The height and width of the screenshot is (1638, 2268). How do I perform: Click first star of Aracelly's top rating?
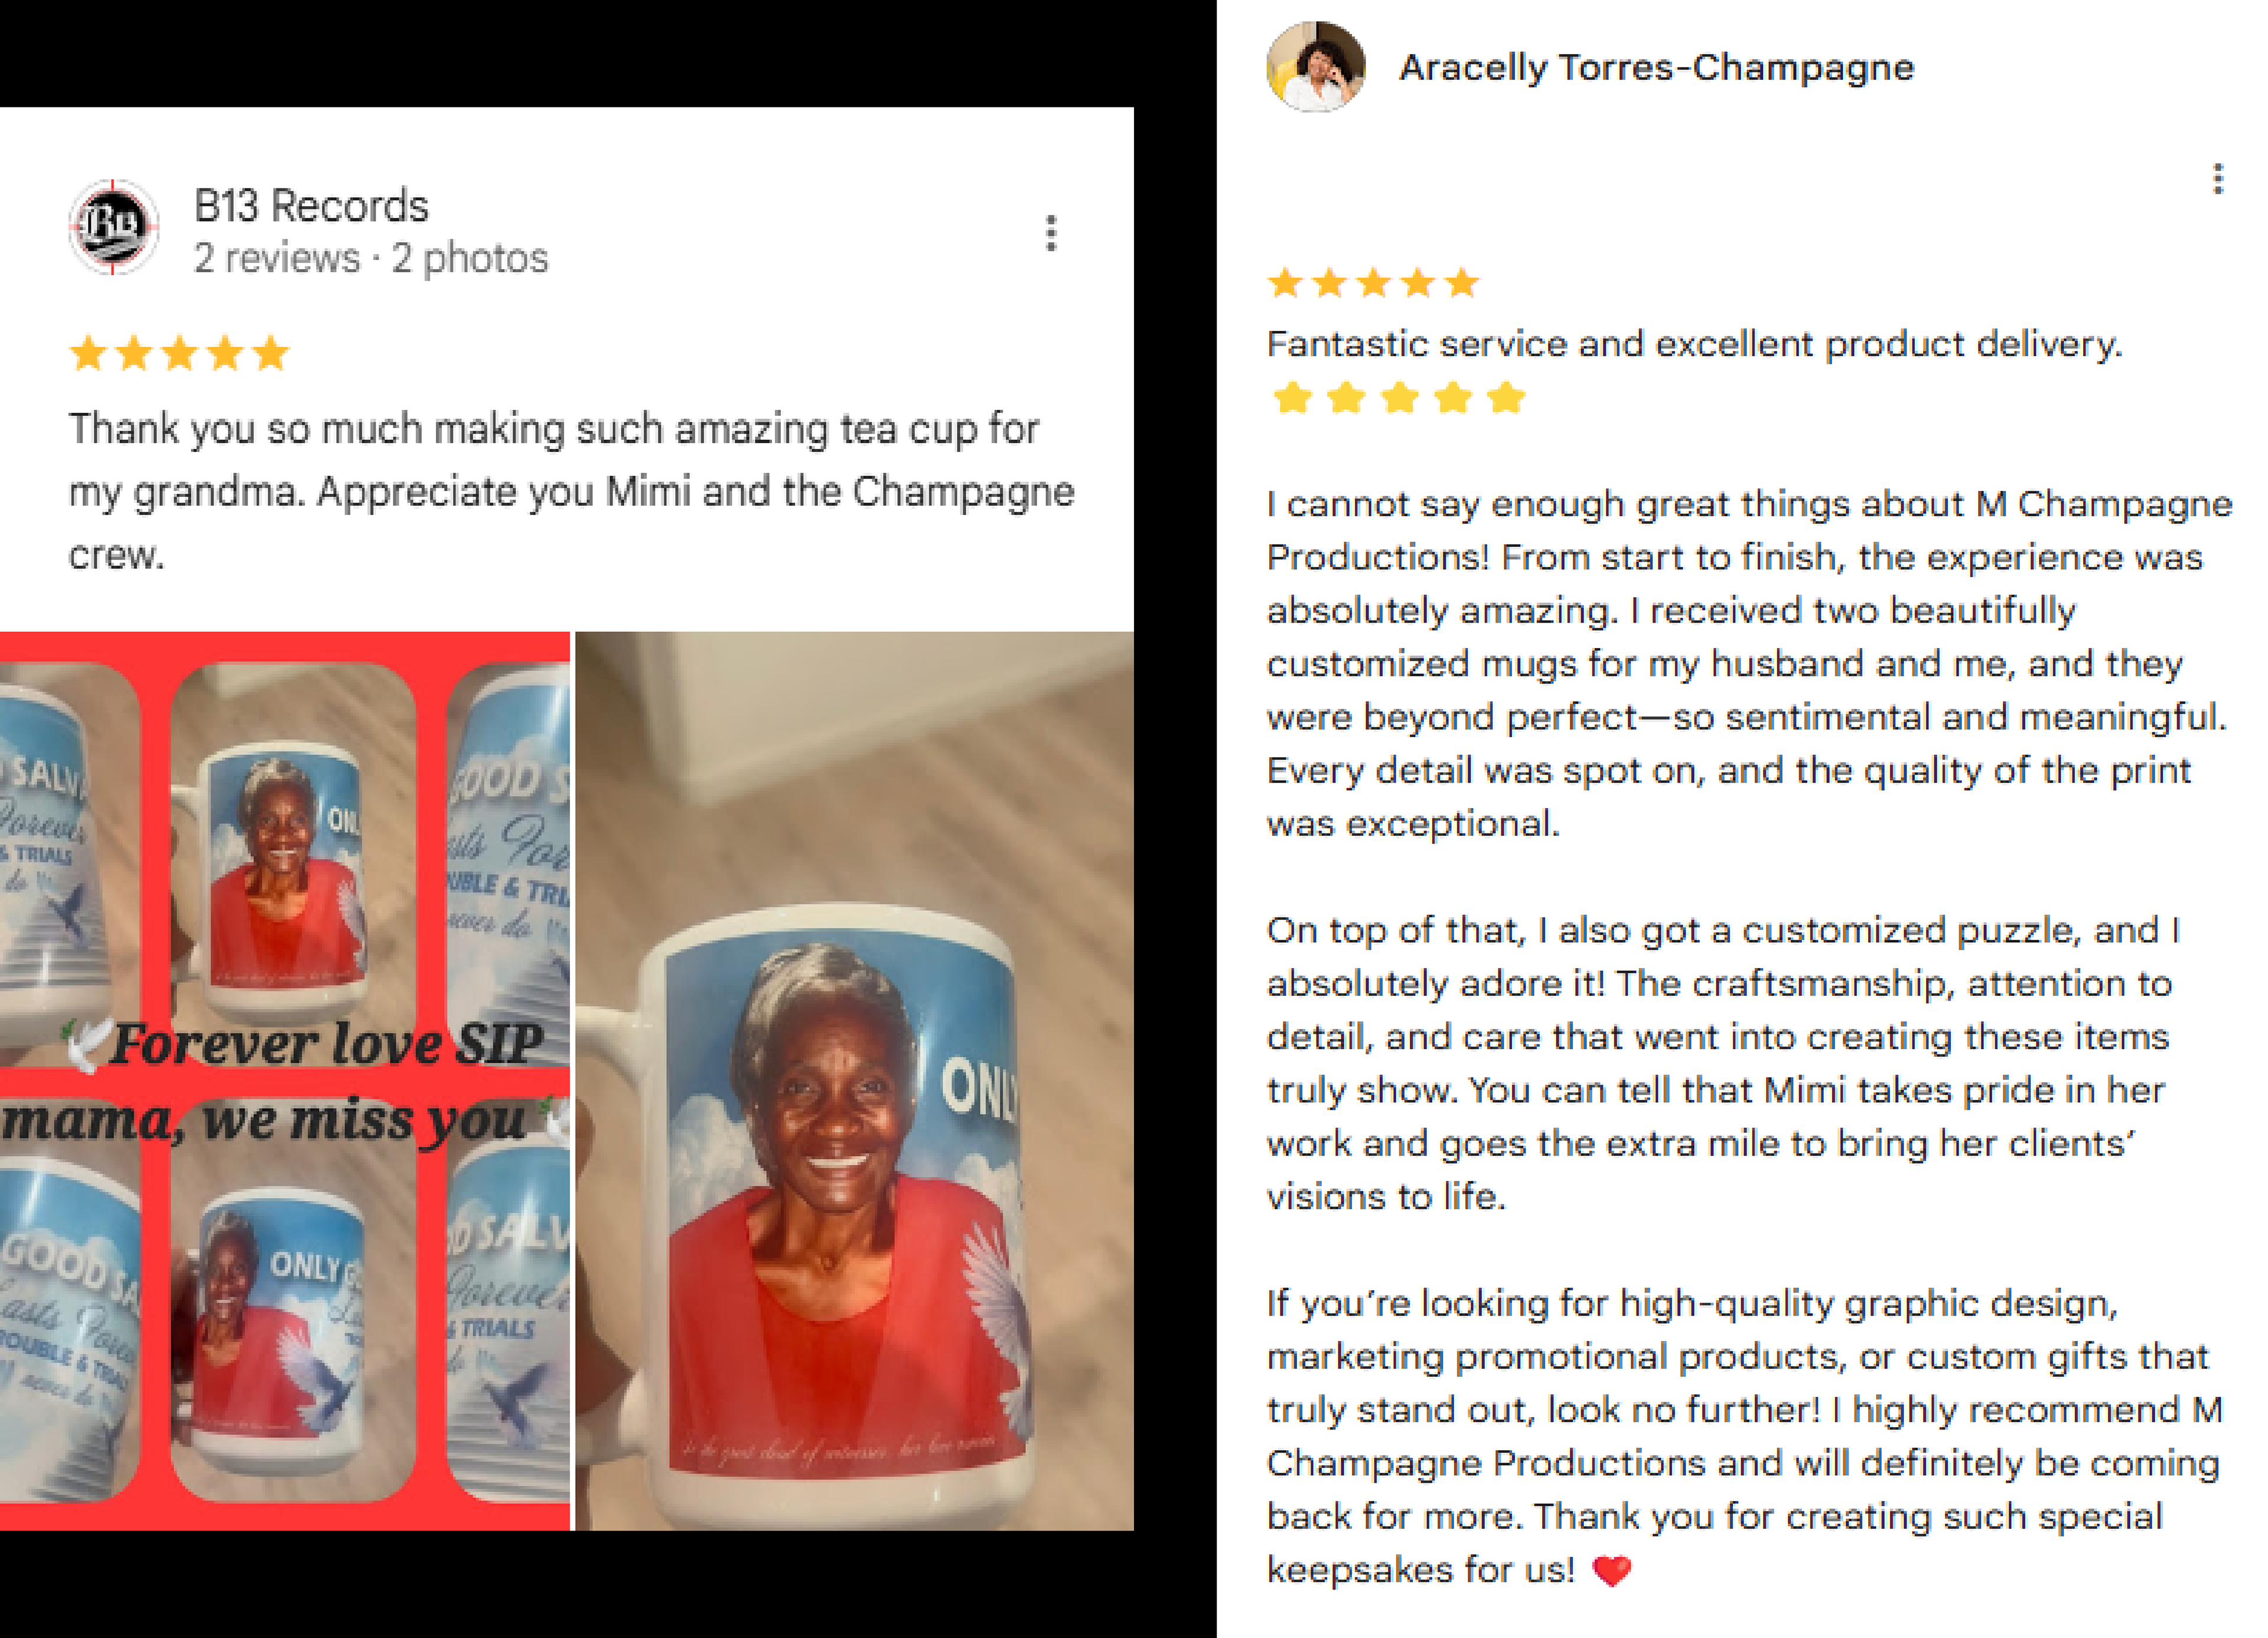coord(1285,283)
